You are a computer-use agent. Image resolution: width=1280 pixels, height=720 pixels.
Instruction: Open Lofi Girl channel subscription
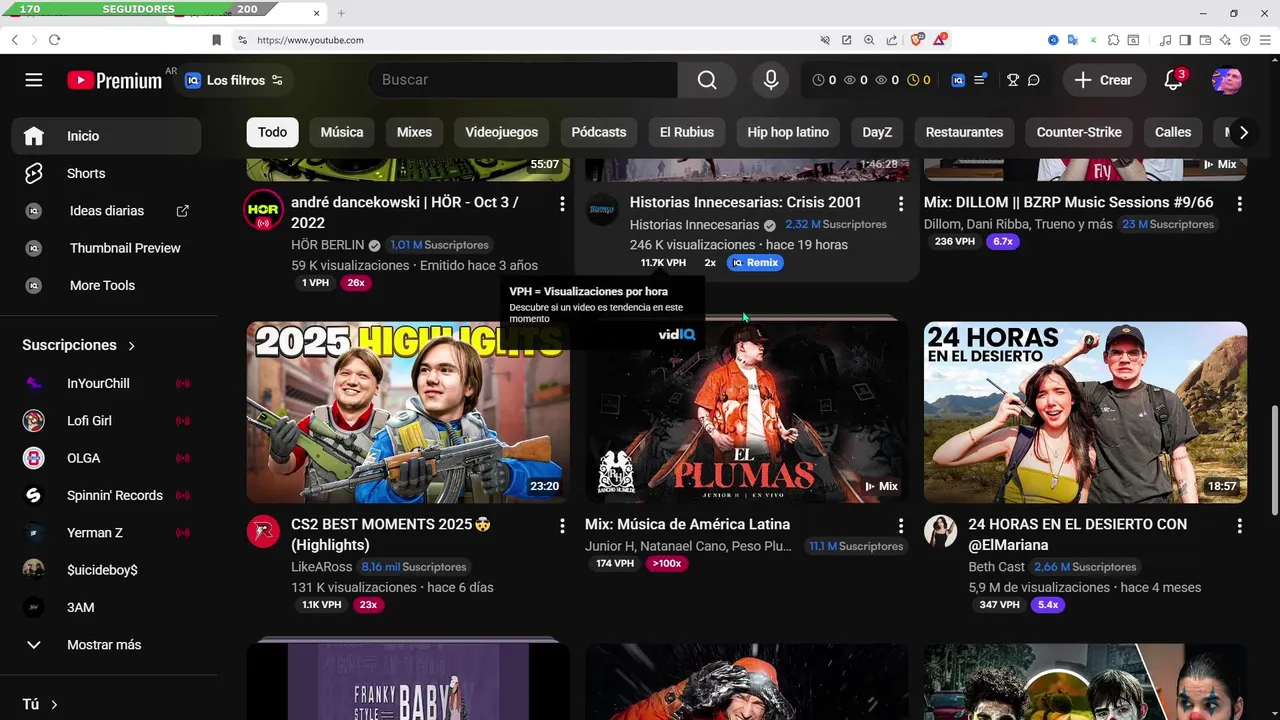pos(106,421)
